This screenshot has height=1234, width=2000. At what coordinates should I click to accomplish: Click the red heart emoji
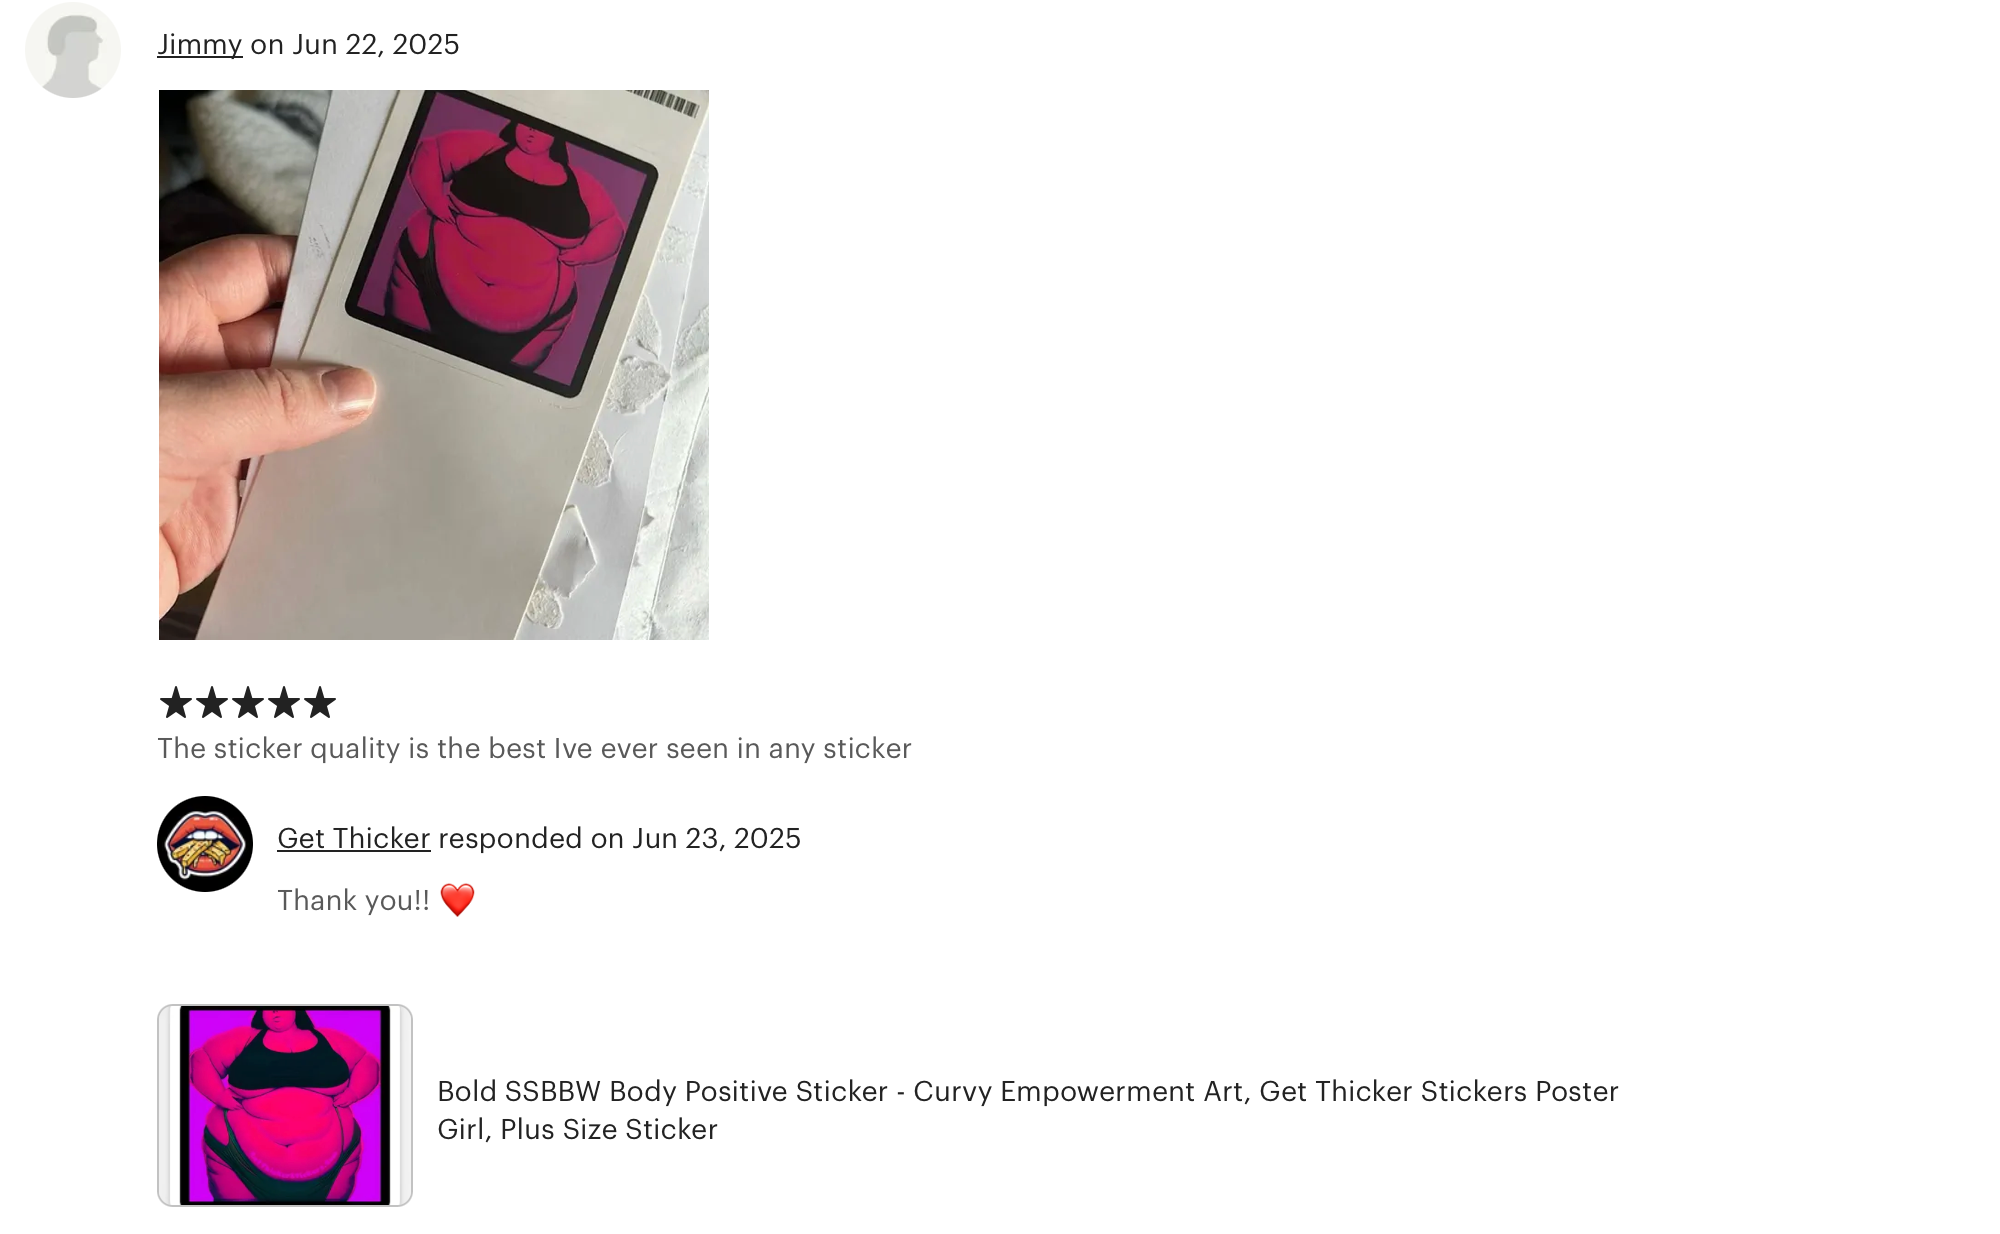pyautogui.click(x=457, y=900)
